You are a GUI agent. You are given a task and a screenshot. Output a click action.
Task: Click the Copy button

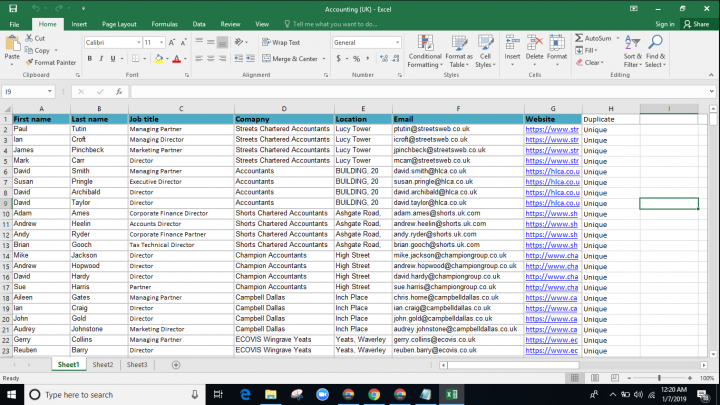coord(39,51)
